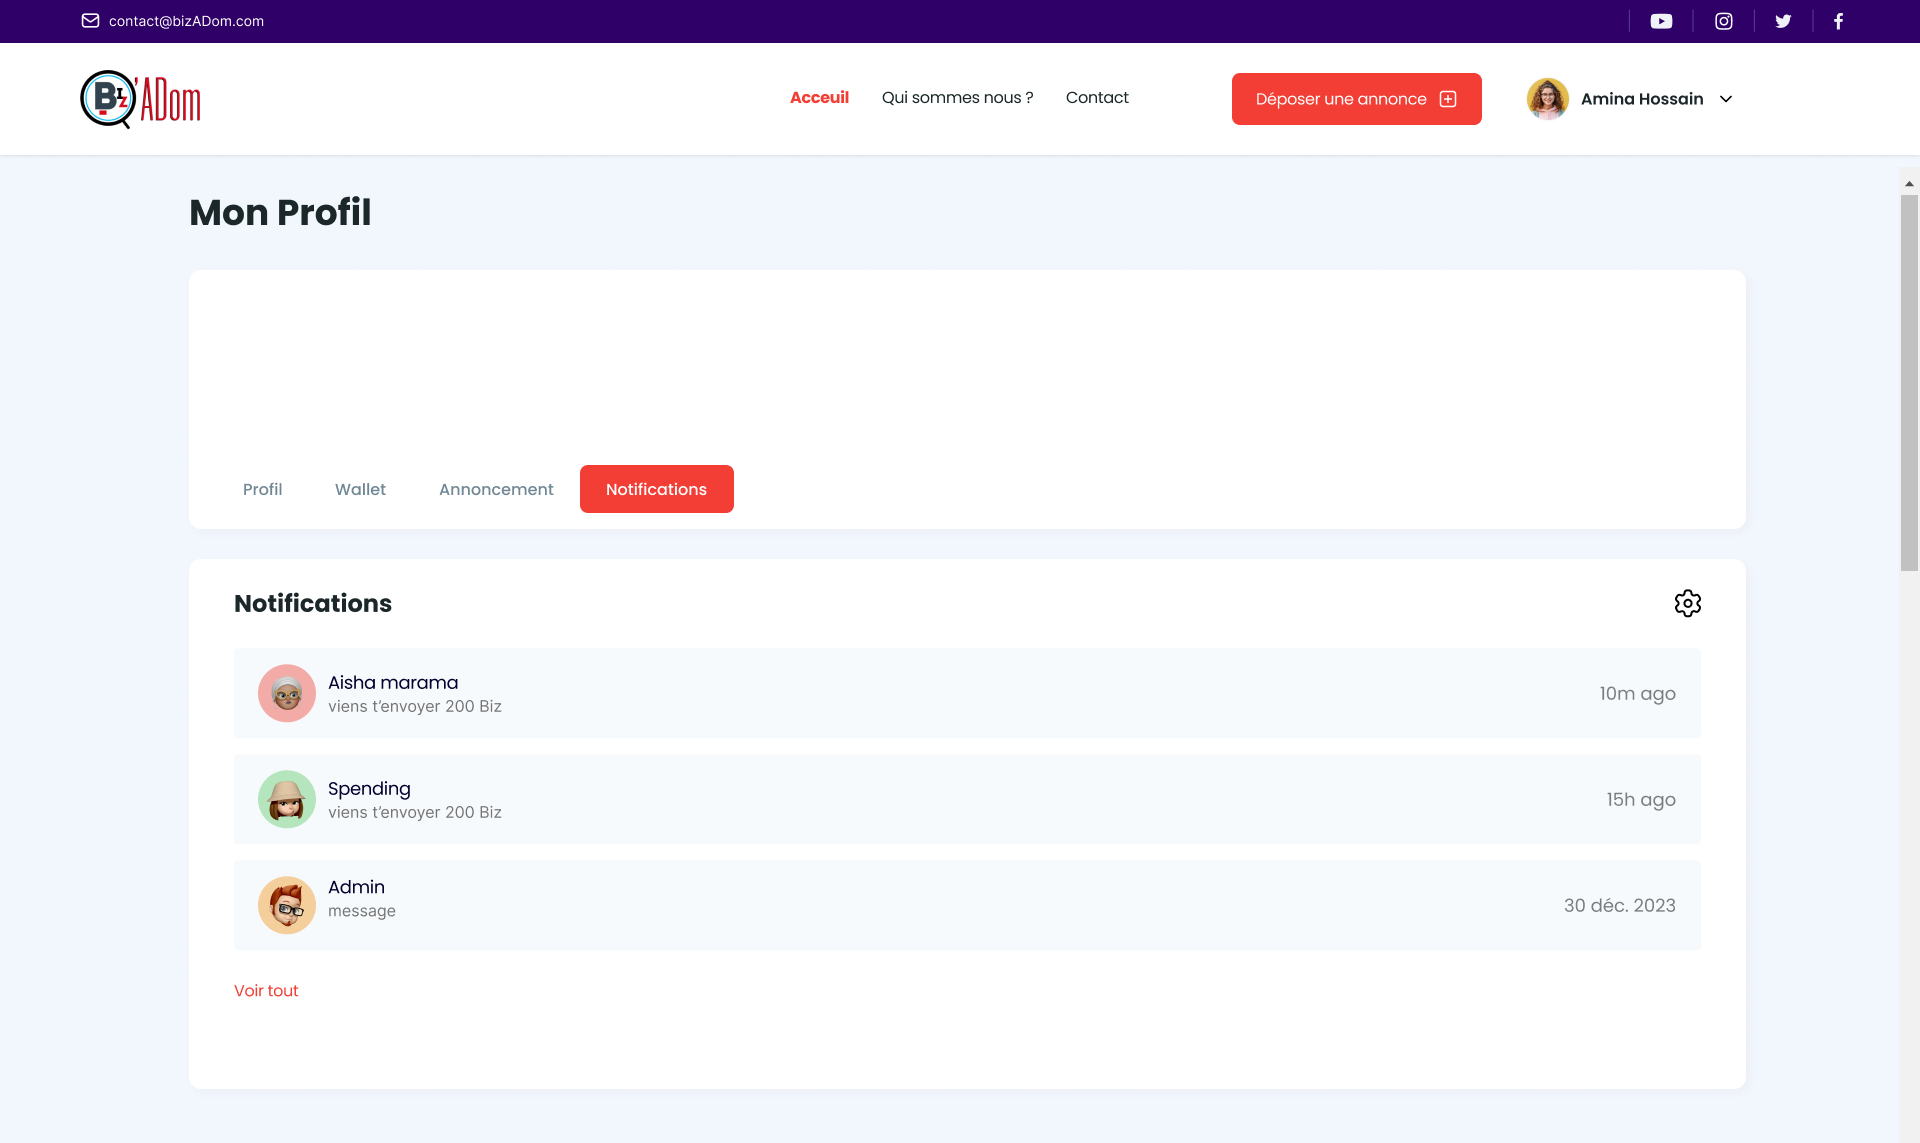Screen dimensions: 1920x1143
Task: Open the Instagram social link icon
Action: [x=1724, y=21]
